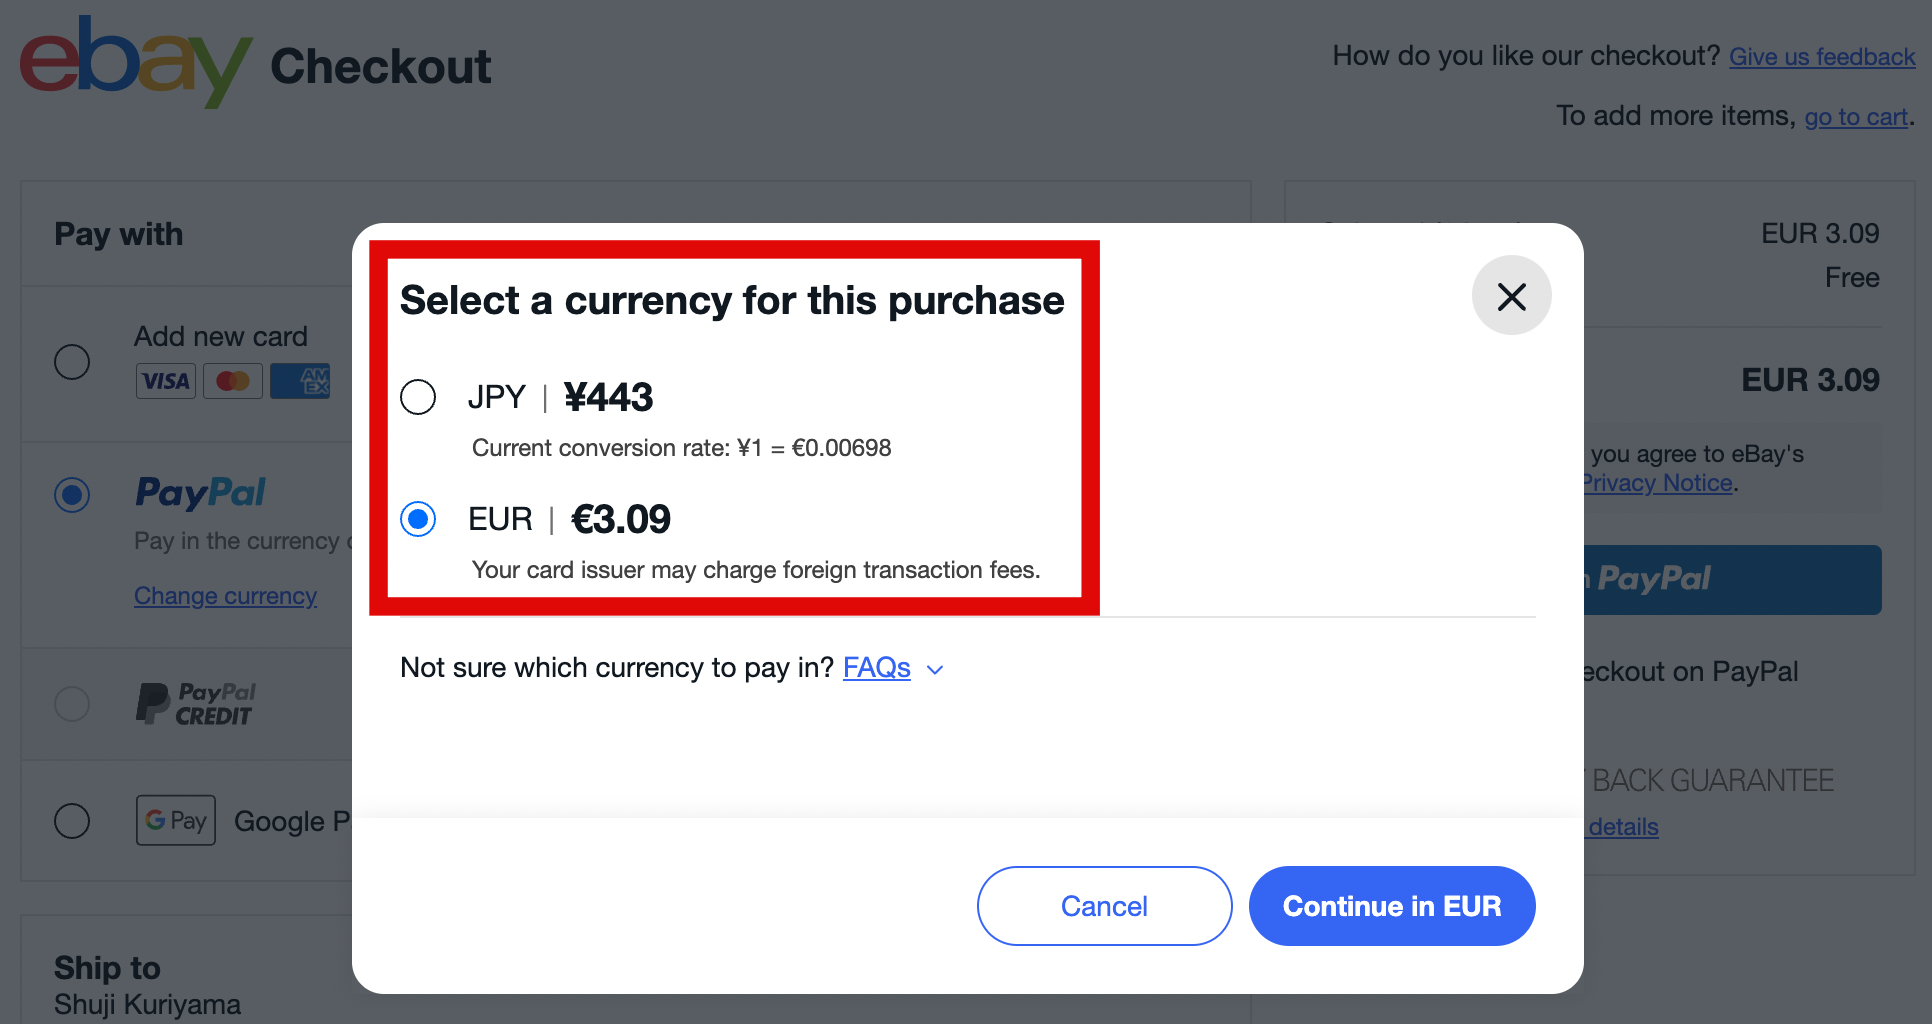Image resolution: width=1932 pixels, height=1024 pixels.
Task: Select EUR currency radio button
Action: (418, 519)
